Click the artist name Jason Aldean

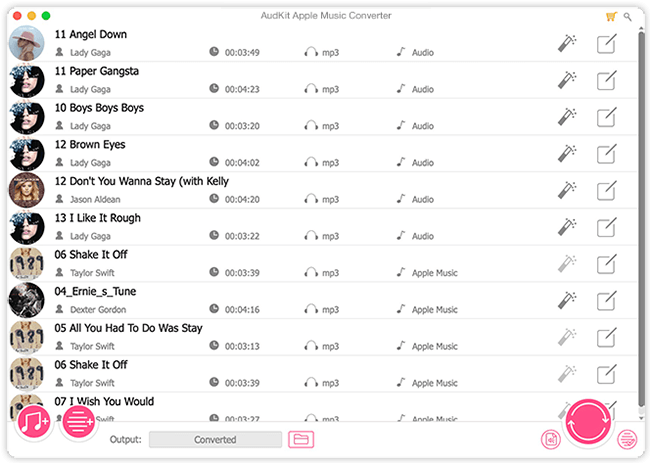(x=95, y=200)
